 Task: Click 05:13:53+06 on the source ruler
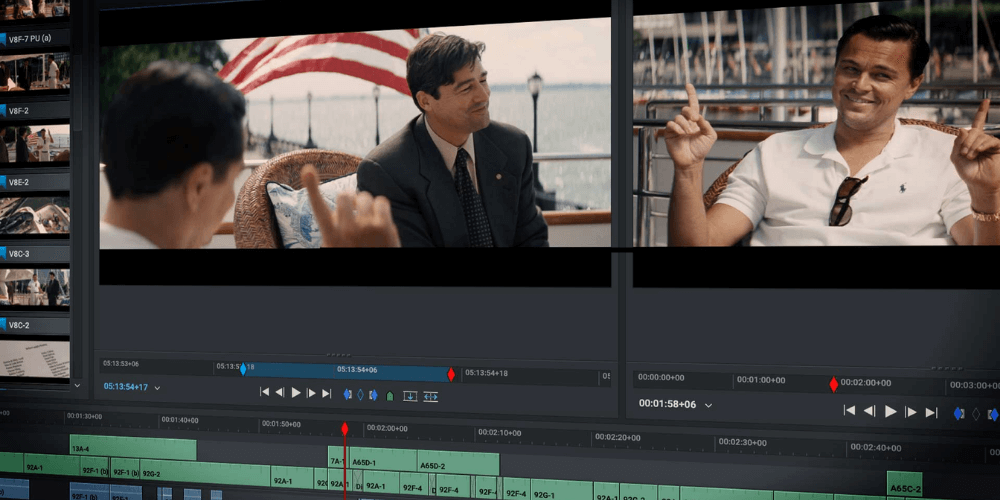point(121,364)
